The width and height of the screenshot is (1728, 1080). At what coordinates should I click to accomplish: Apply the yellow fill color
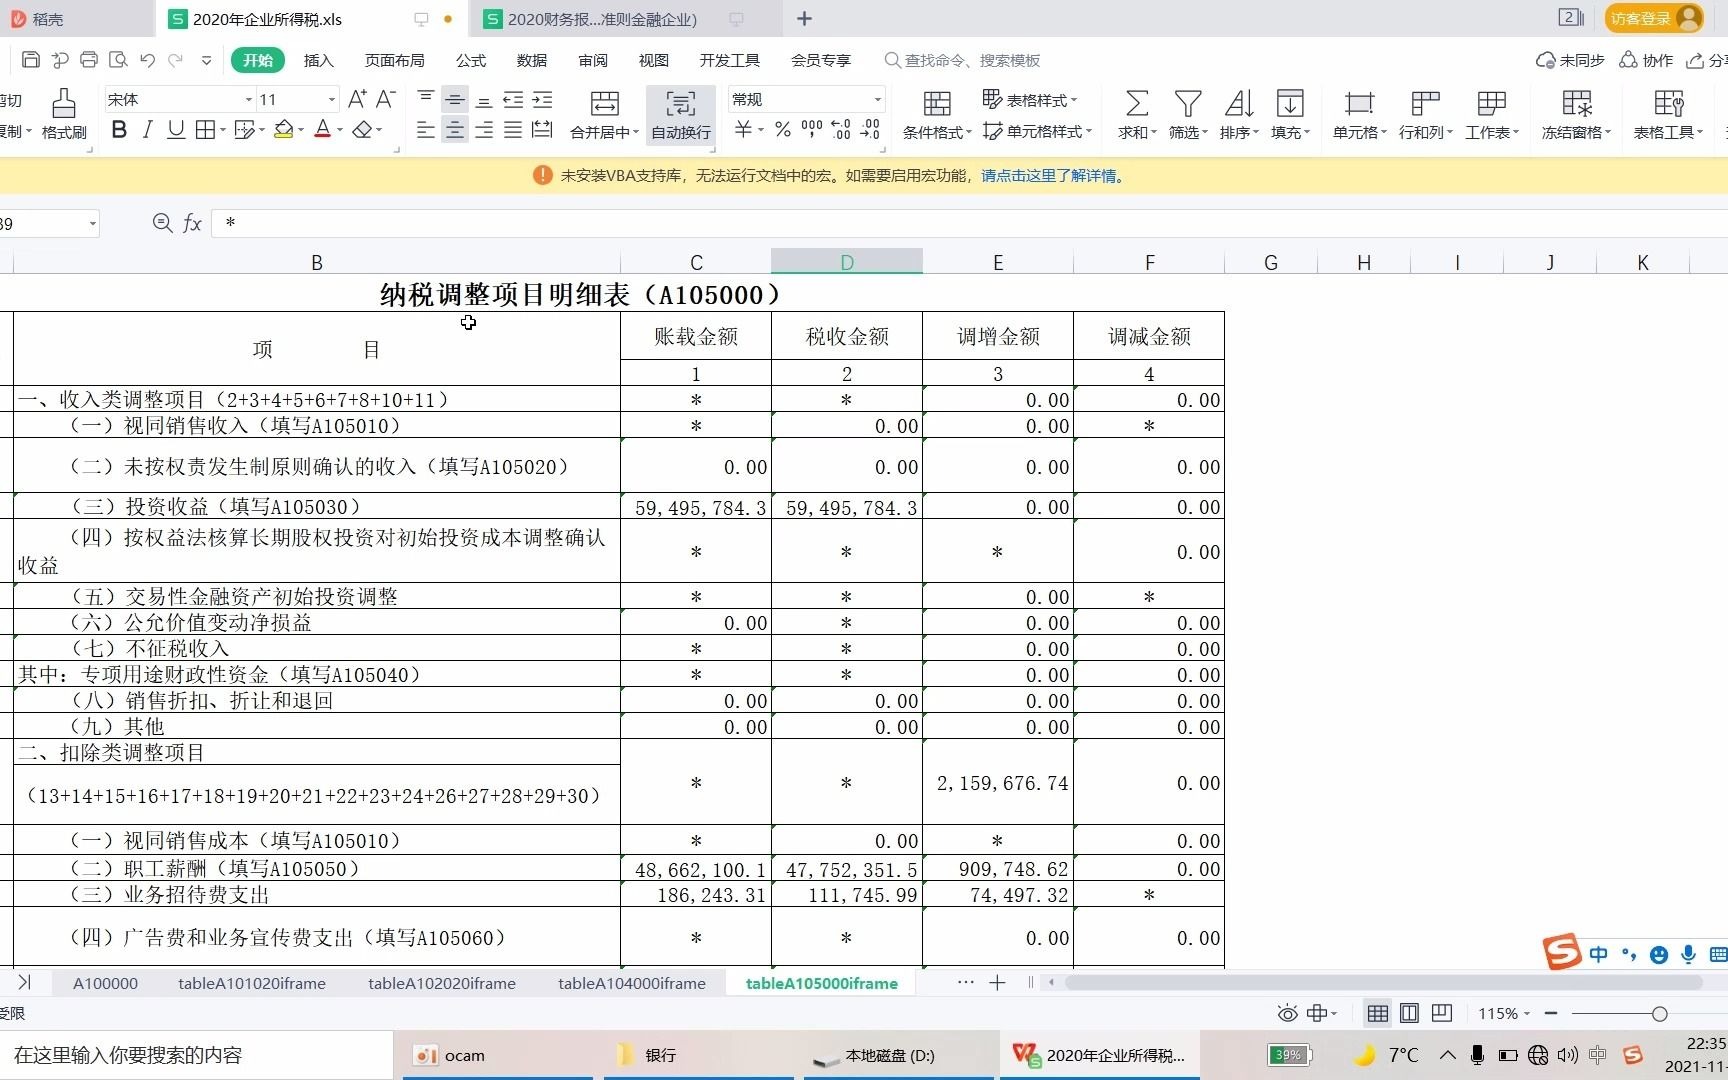tap(284, 130)
